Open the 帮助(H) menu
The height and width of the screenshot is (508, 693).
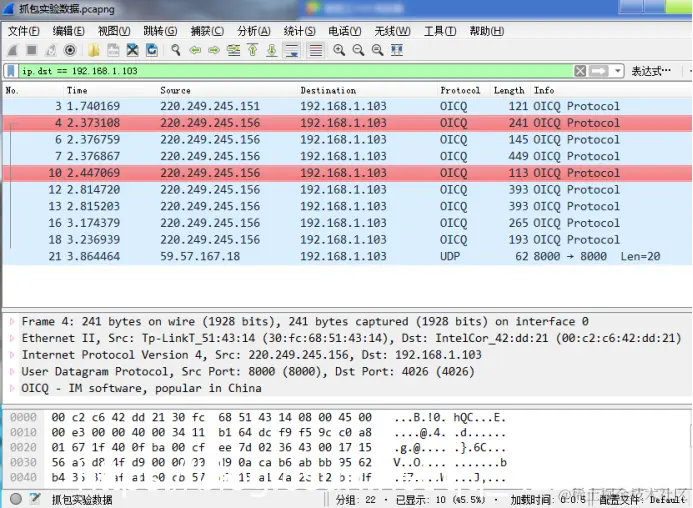coord(486,31)
